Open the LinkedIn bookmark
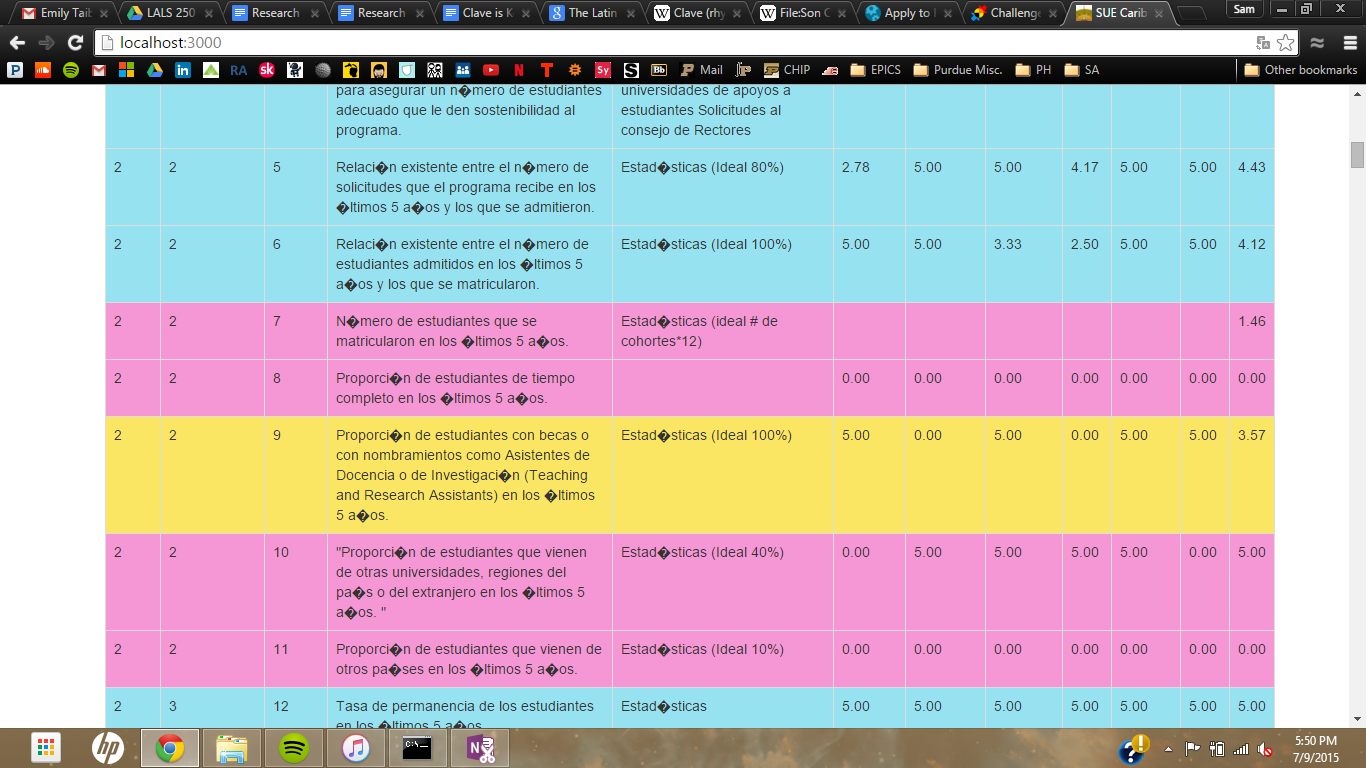Viewport: 1366px width, 768px height. pos(183,70)
